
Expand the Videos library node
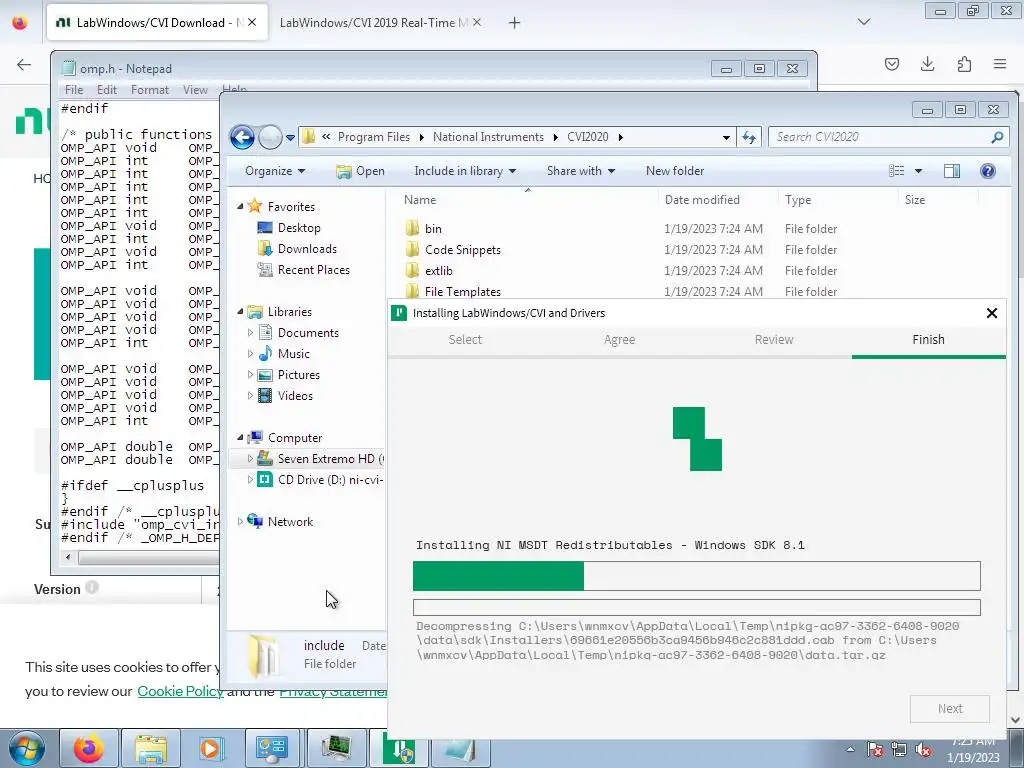click(250, 396)
